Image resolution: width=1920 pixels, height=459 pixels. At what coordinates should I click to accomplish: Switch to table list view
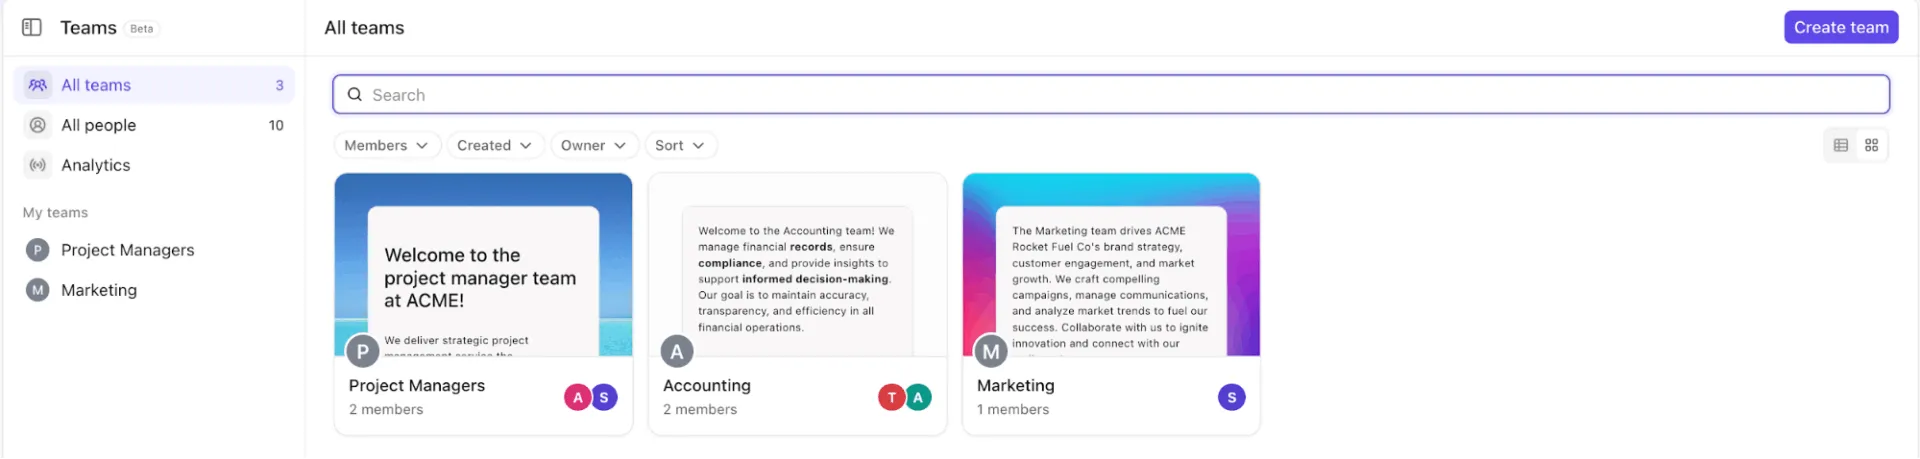click(1841, 145)
